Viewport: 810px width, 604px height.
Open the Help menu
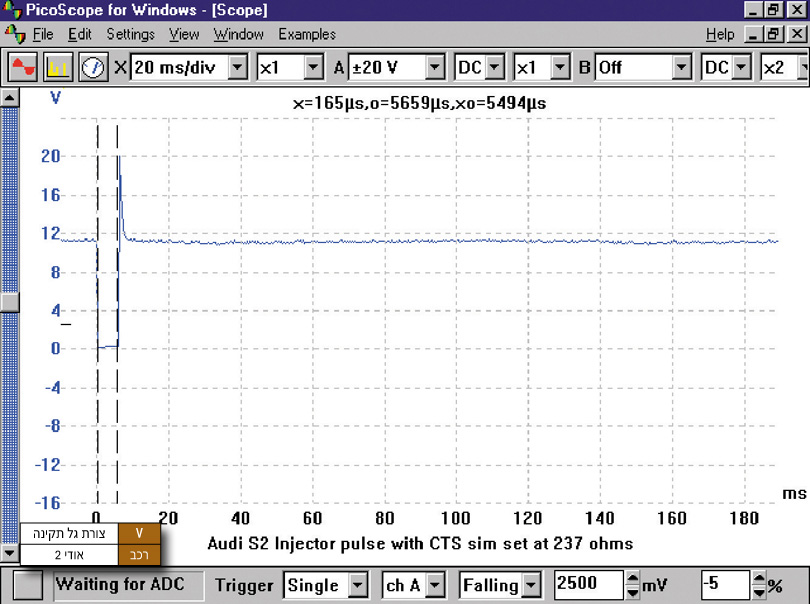(x=719, y=34)
